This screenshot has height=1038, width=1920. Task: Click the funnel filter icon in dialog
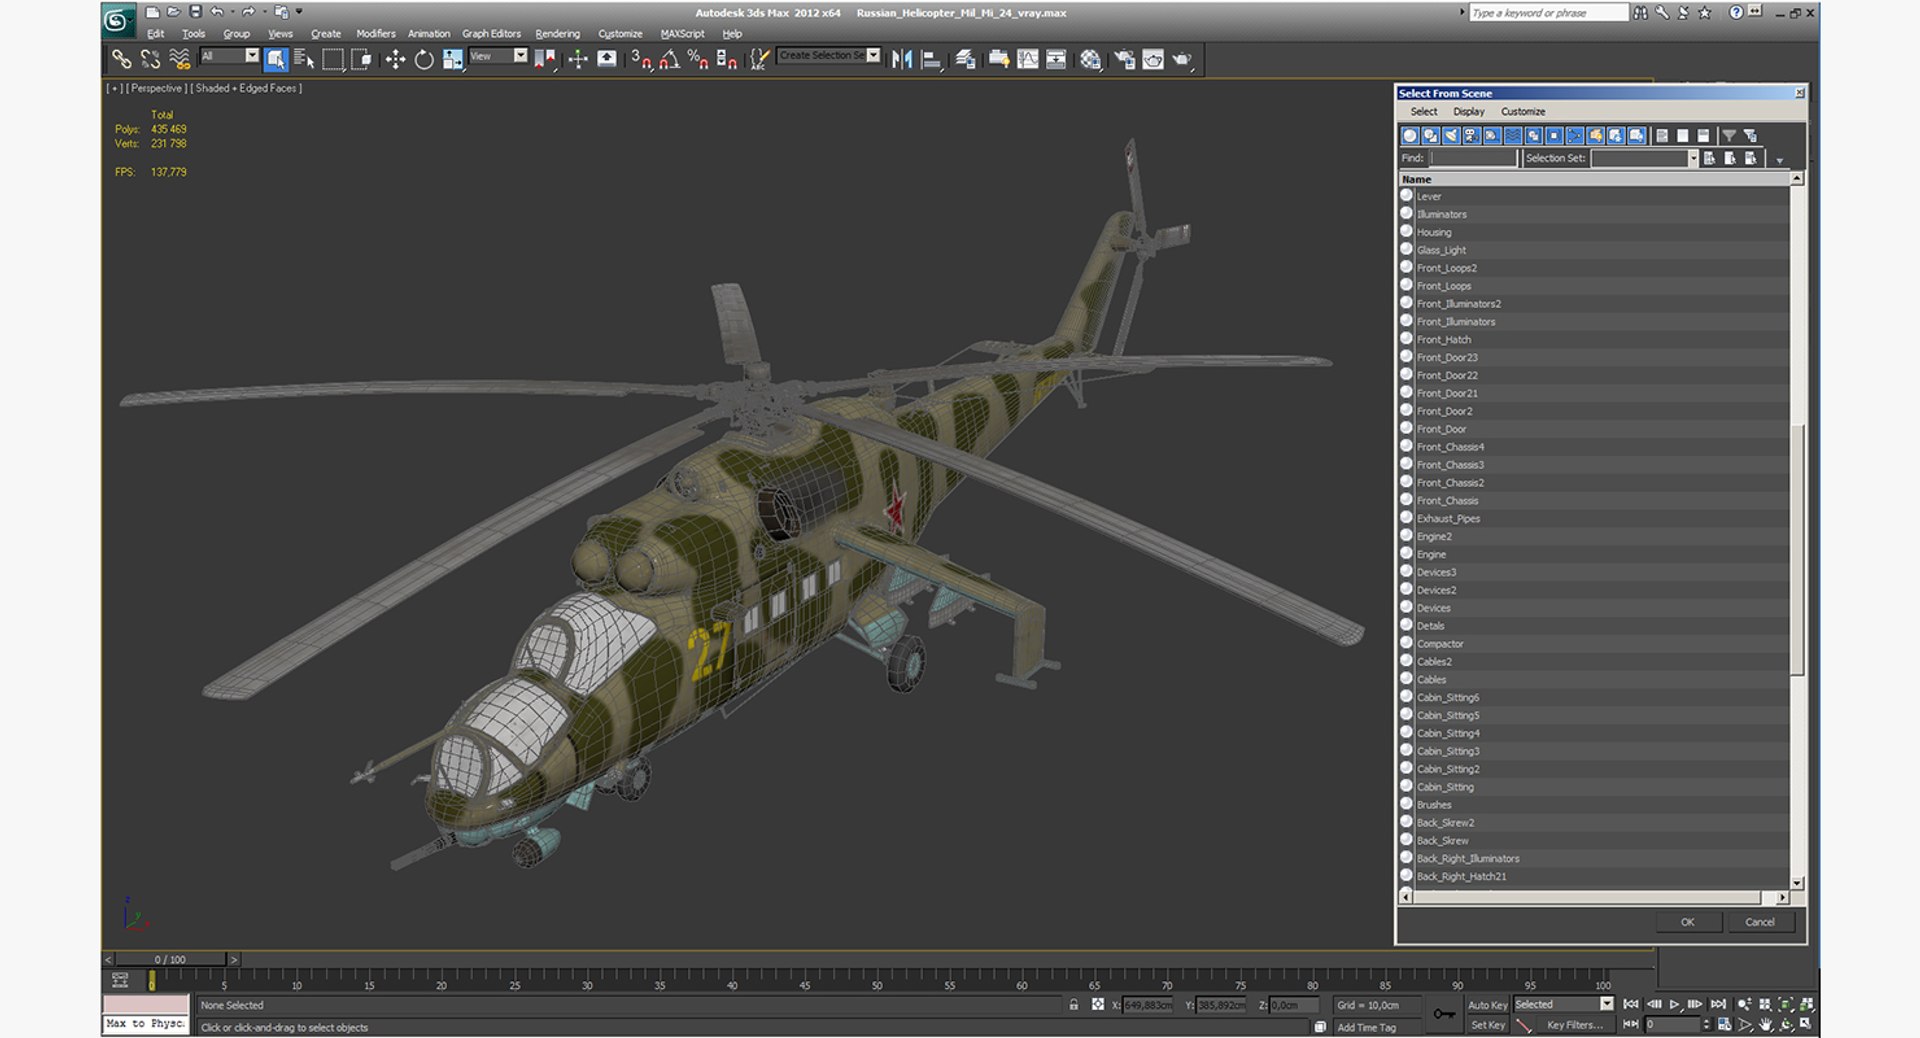point(1729,136)
